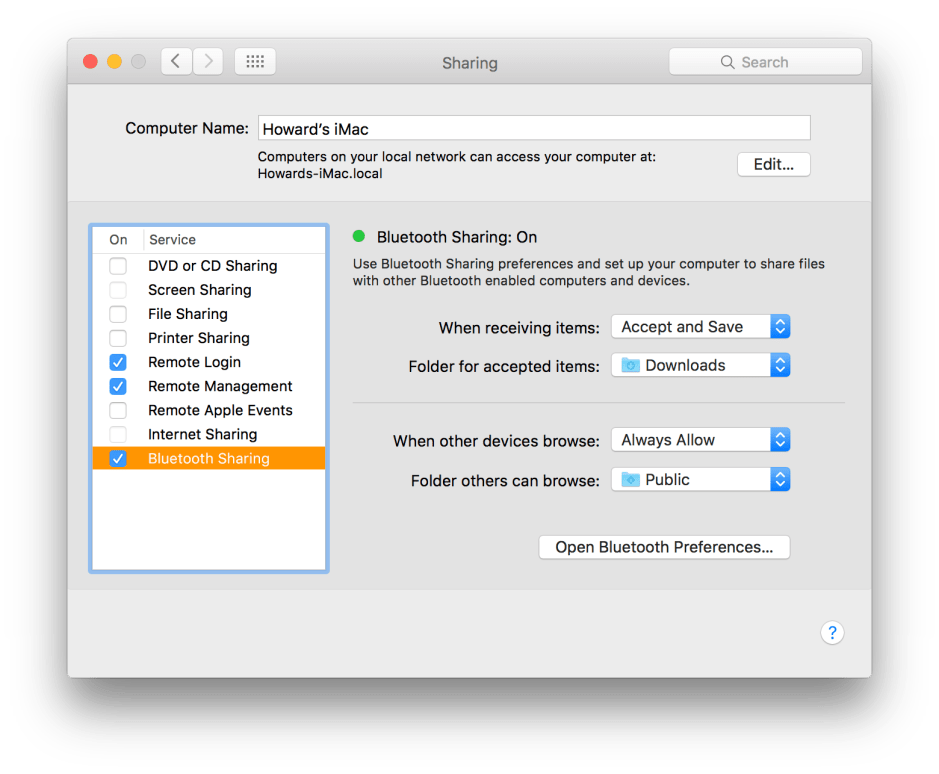Click the Edit... button
Viewport: 939px width, 774px height.
(x=773, y=165)
